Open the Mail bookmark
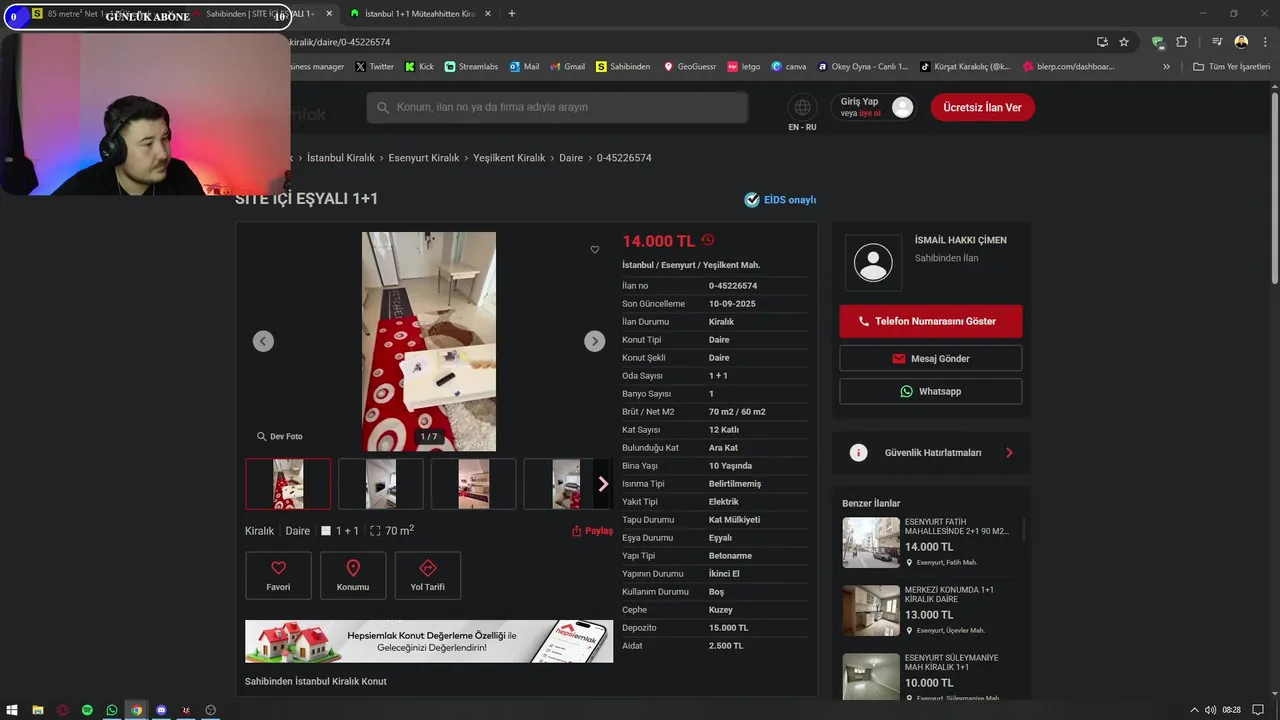The width and height of the screenshot is (1280, 720). [524, 66]
